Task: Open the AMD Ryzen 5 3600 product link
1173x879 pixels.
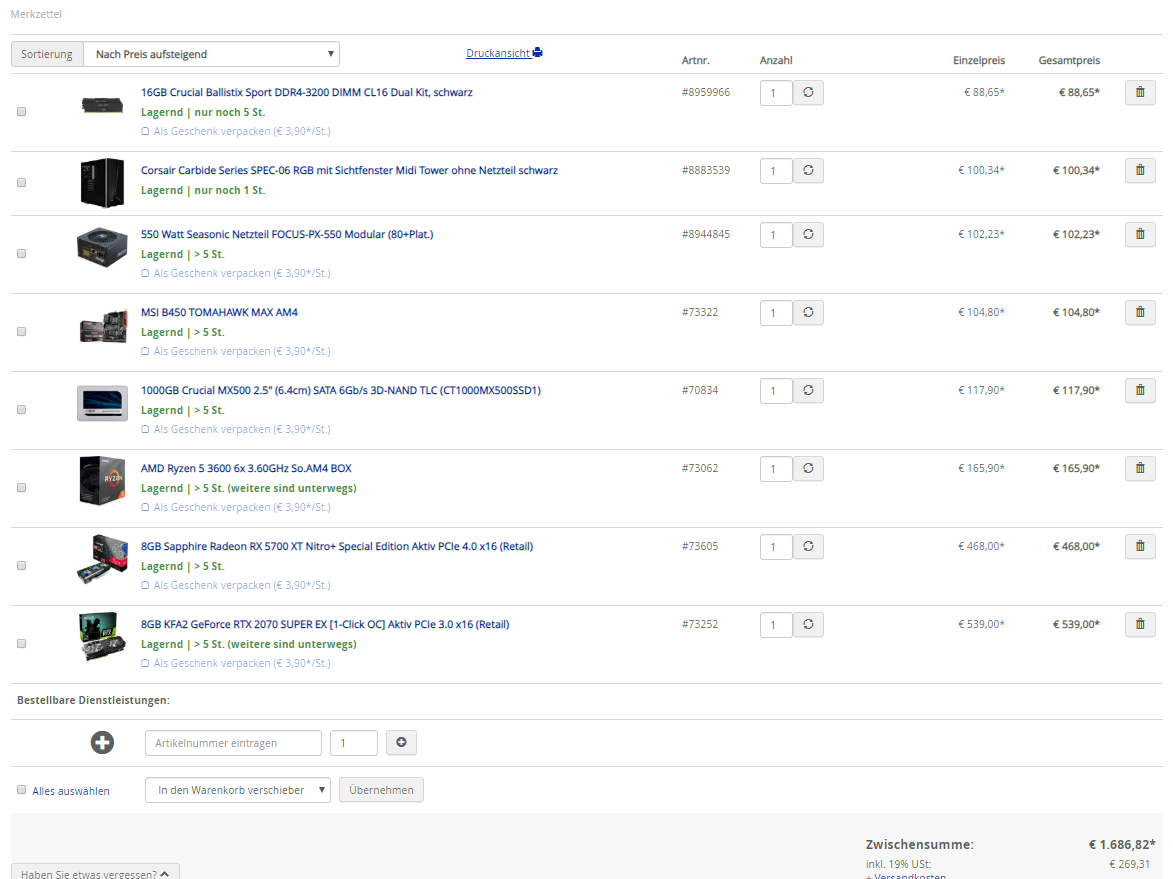Action: [x=246, y=468]
